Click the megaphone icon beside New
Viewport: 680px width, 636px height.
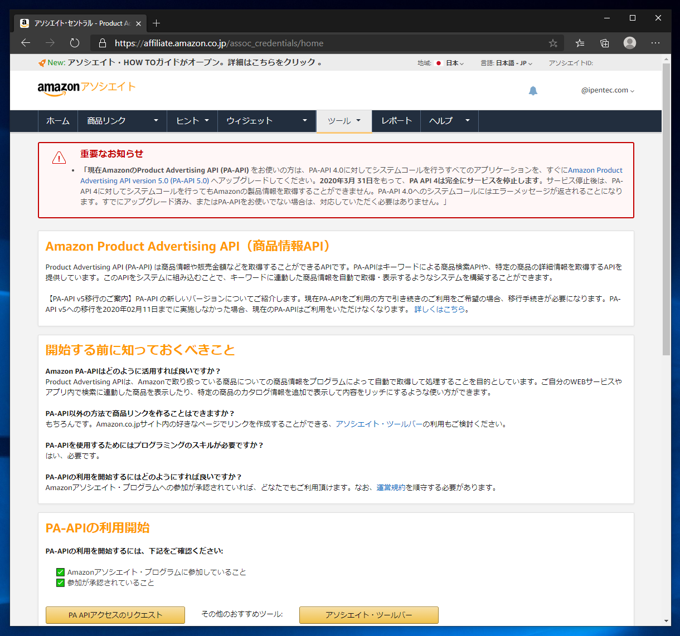pos(42,63)
